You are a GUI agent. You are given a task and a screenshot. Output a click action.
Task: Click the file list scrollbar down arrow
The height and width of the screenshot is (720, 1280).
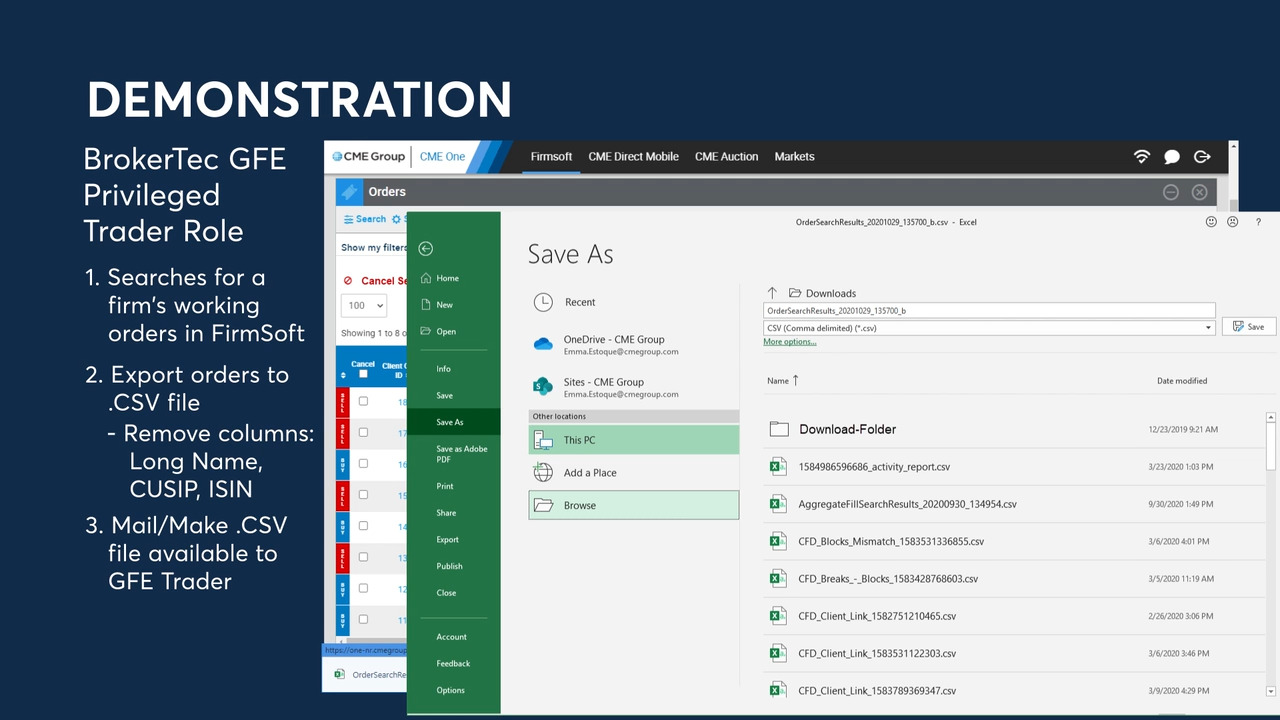pos(1271,690)
